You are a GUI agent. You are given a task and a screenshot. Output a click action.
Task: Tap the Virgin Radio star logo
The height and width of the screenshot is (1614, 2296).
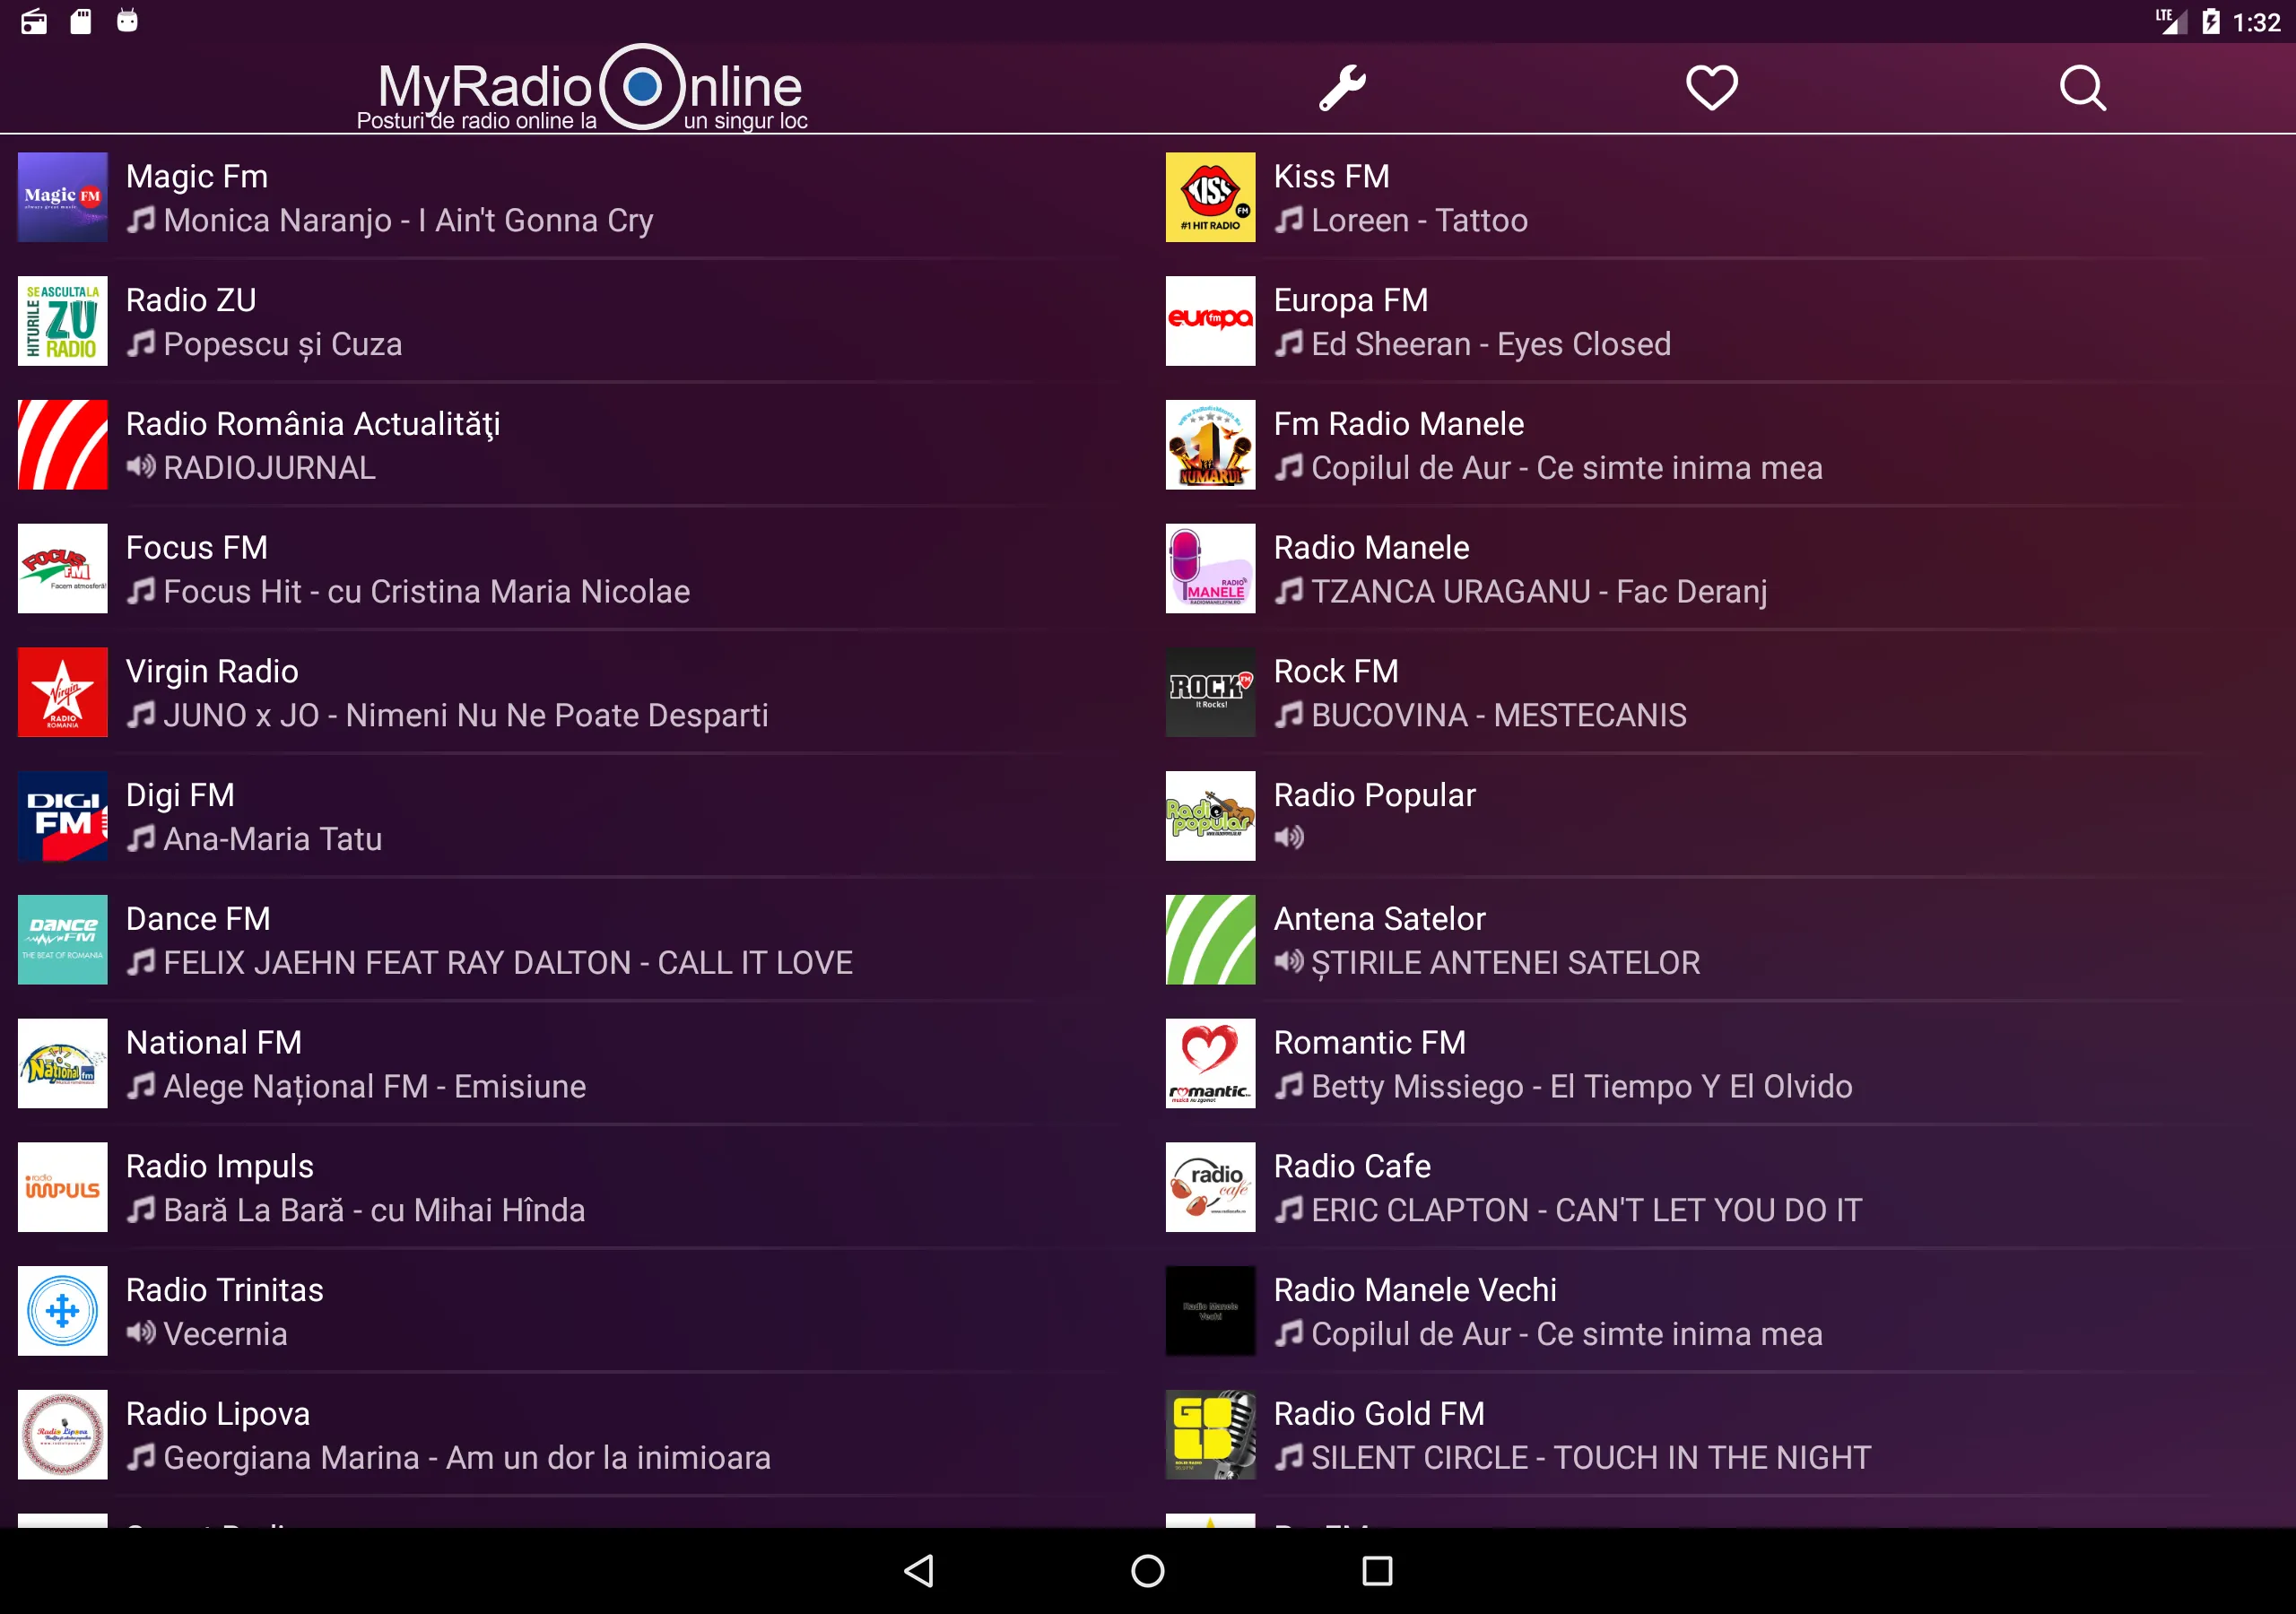63,692
